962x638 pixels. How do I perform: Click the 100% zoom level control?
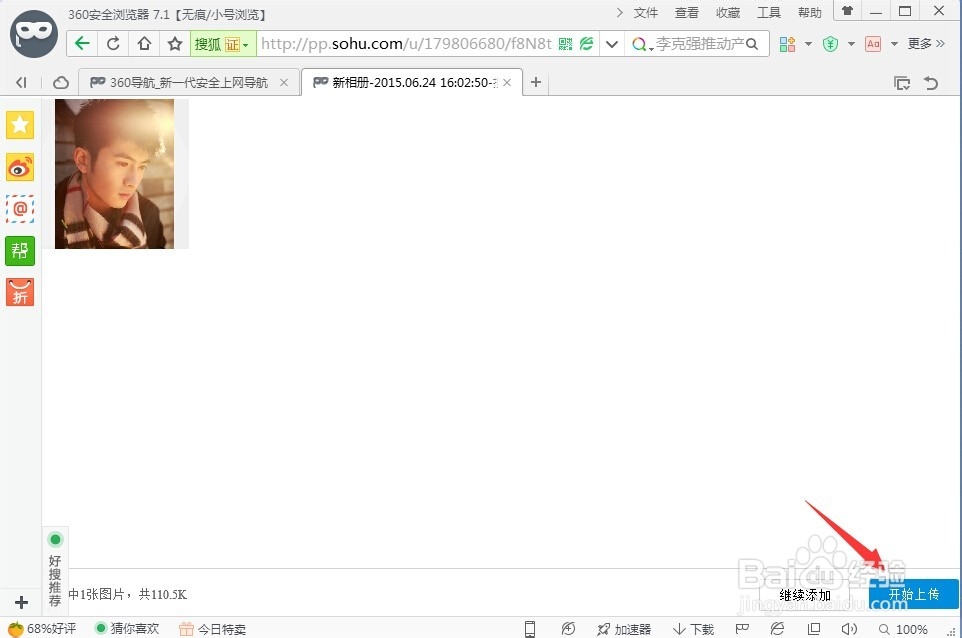pos(913,629)
